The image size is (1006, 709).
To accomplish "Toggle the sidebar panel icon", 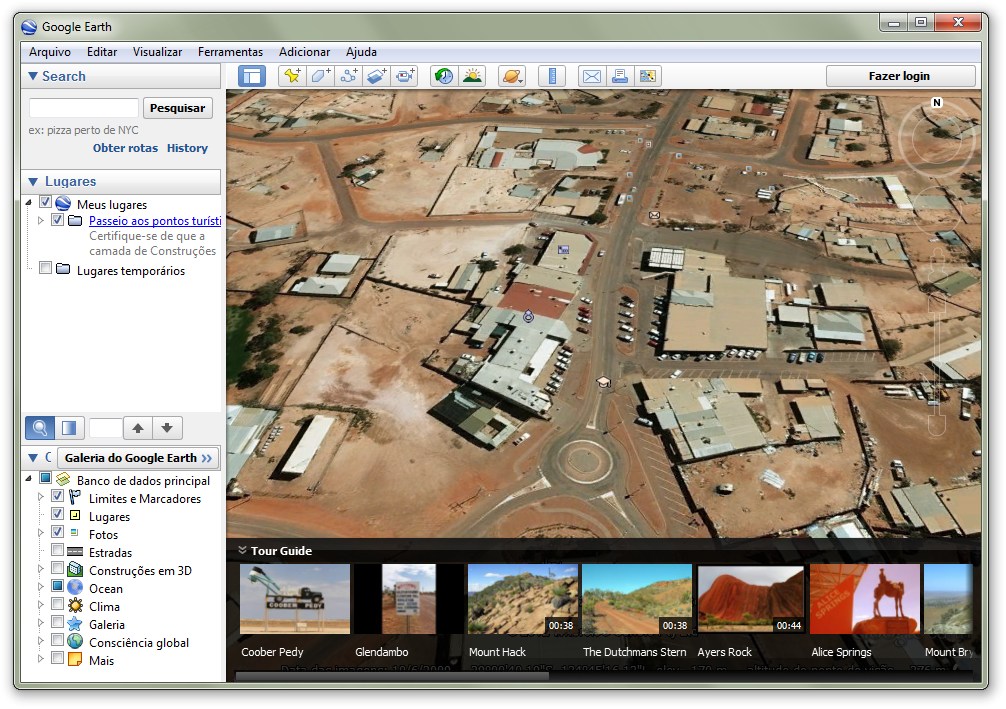I will pyautogui.click(x=252, y=76).
